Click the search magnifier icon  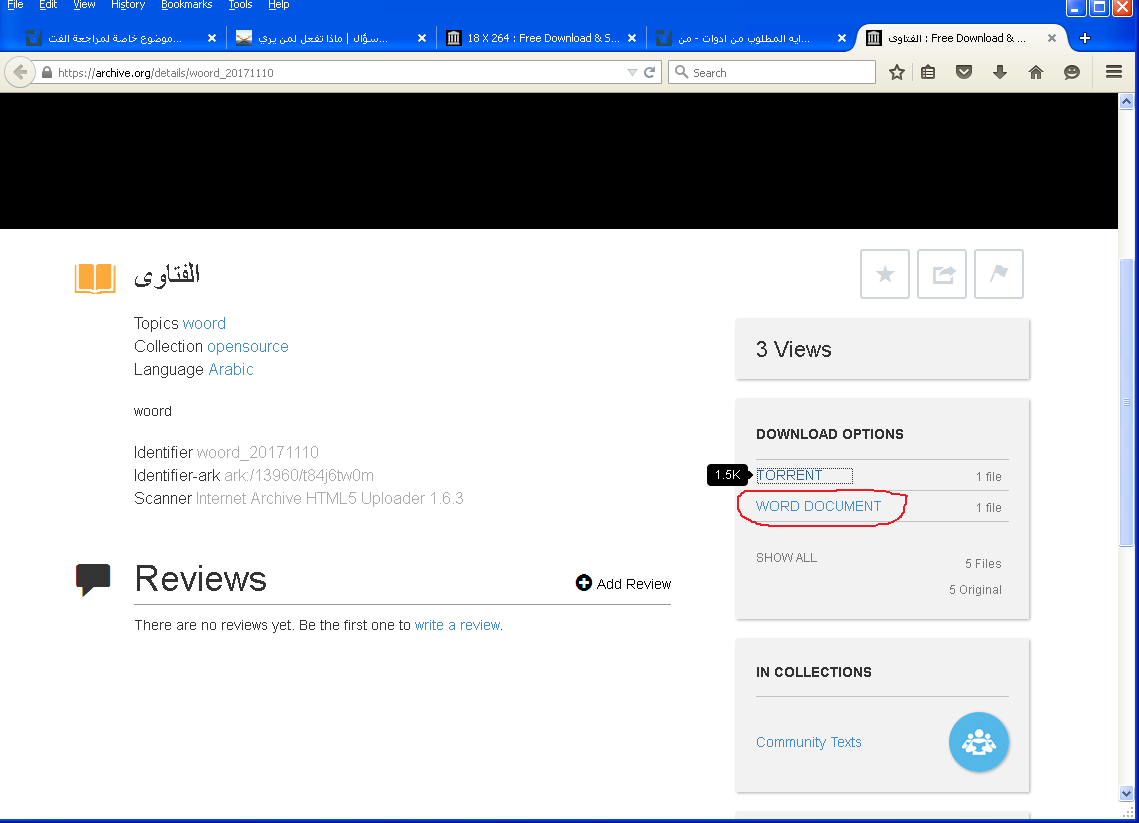[681, 72]
